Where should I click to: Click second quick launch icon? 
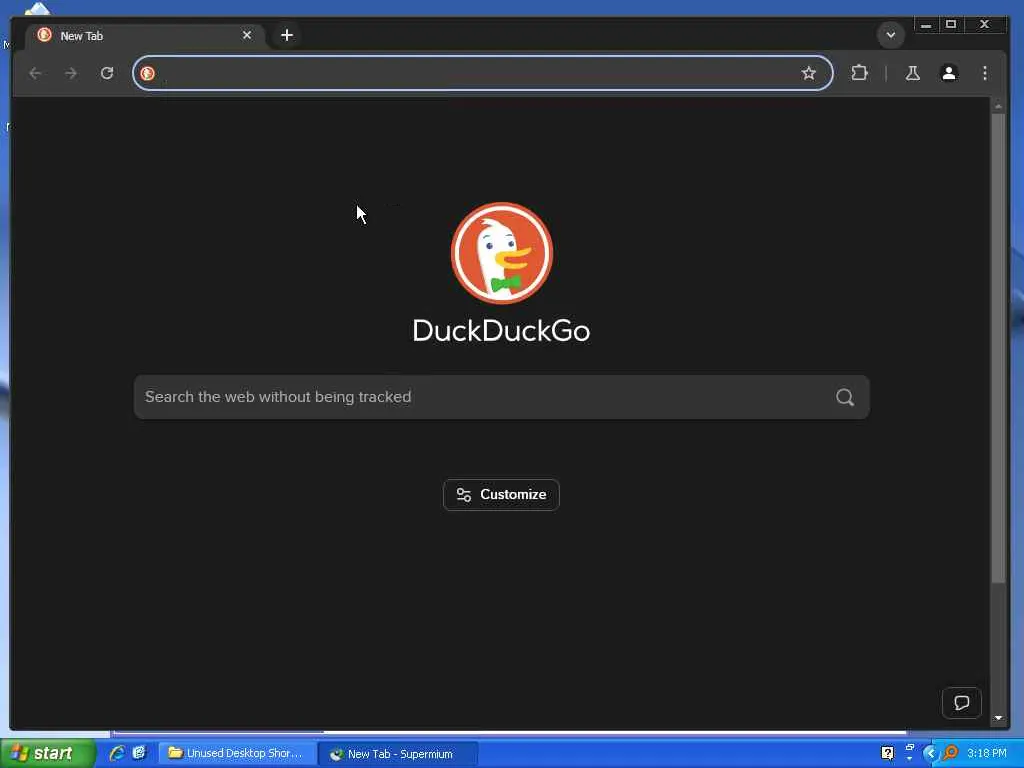coord(139,753)
